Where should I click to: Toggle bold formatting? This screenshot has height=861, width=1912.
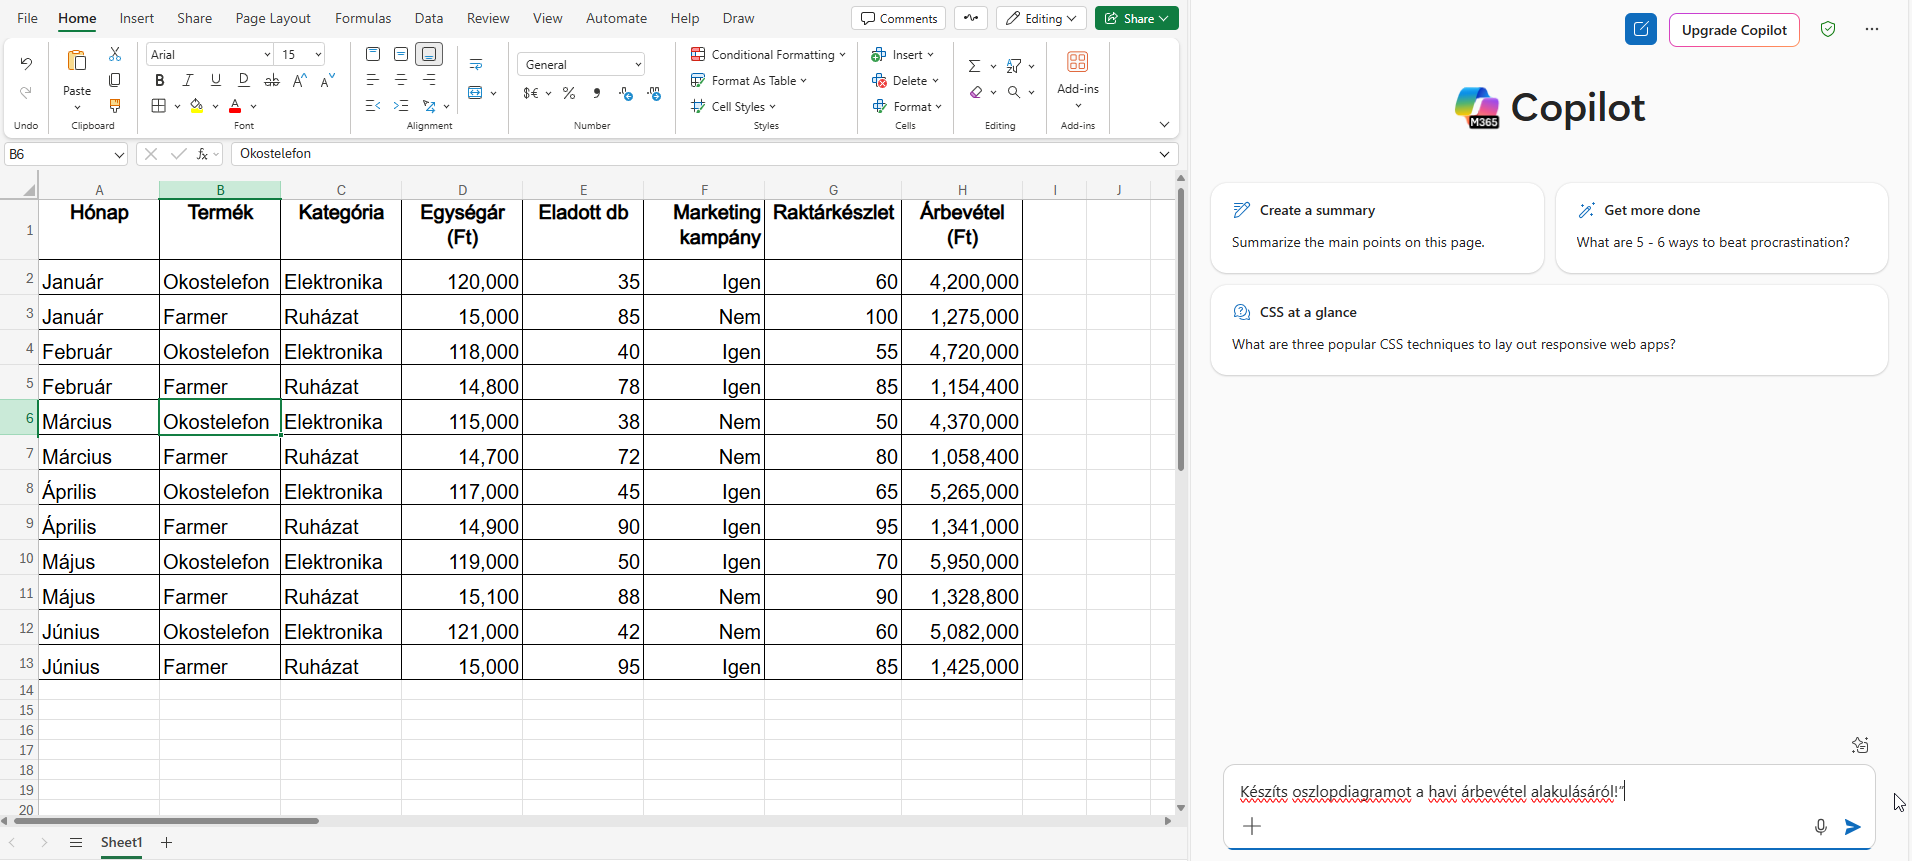pyautogui.click(x=159, y=80)
